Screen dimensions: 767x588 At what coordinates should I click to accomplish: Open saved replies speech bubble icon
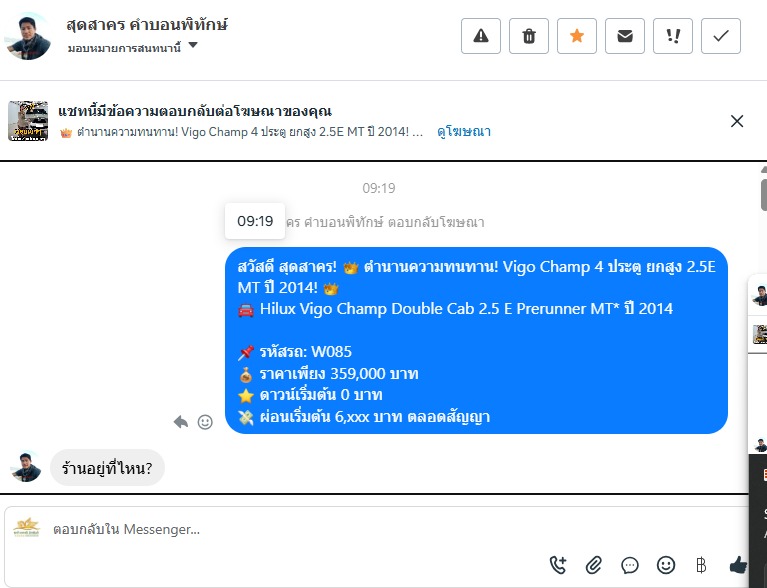pos(630,565)
